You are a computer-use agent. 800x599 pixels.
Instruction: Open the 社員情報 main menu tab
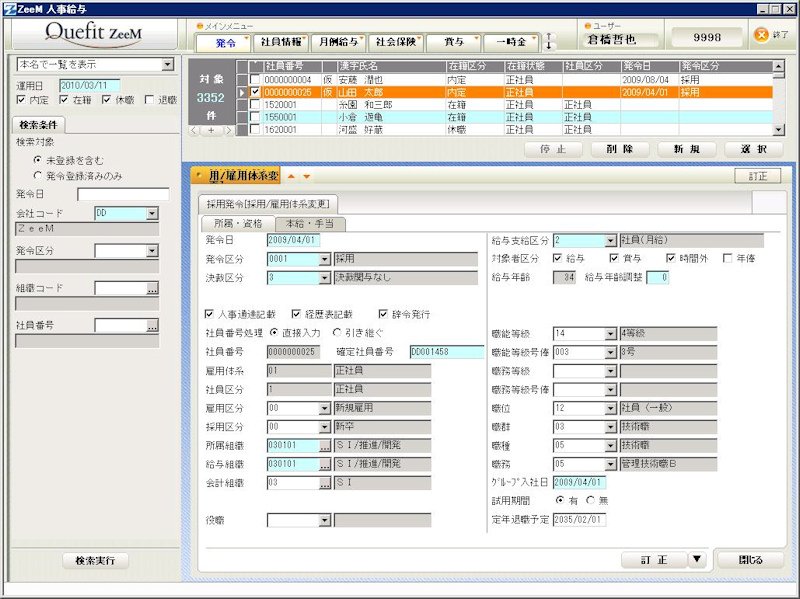[x=280, y=42]
